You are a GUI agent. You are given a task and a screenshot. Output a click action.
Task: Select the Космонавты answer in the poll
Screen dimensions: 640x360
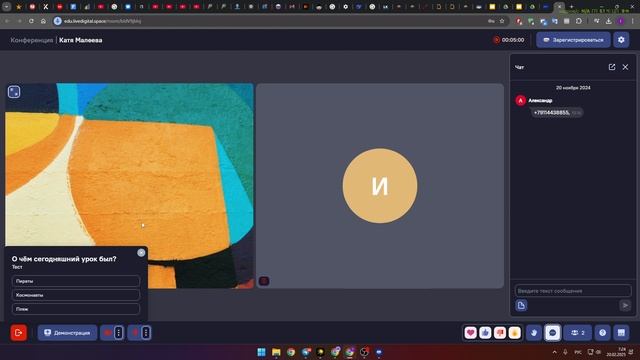[x=76, y=295]
